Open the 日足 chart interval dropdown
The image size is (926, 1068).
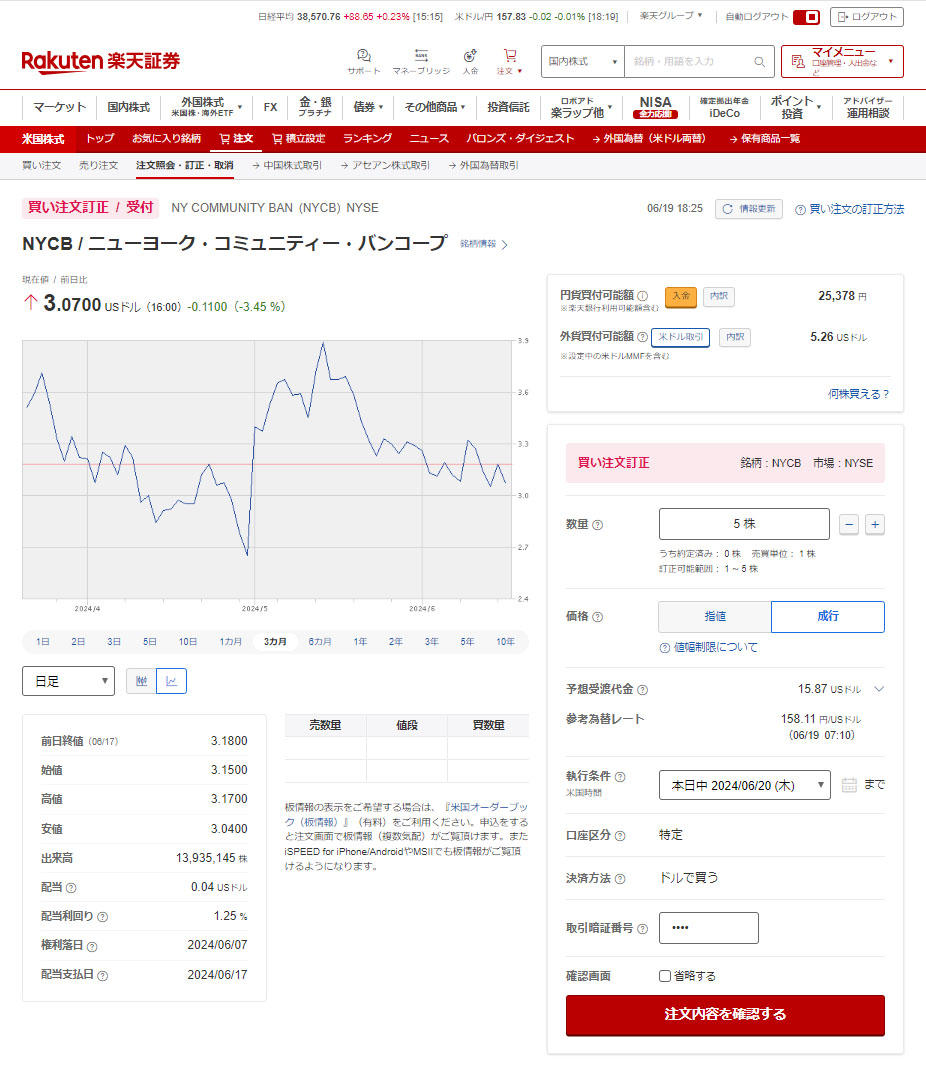tap(68, 681)
